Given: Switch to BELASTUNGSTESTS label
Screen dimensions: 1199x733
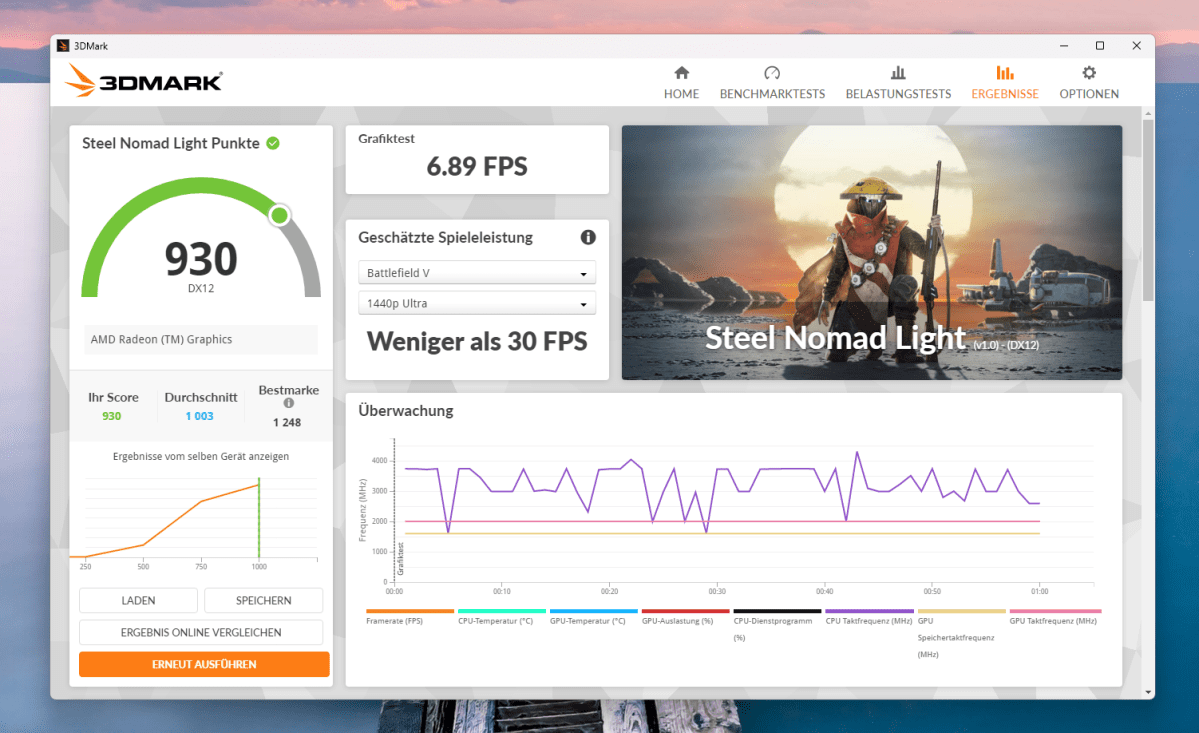Looking at the screenshot, I should pos(898,94).
